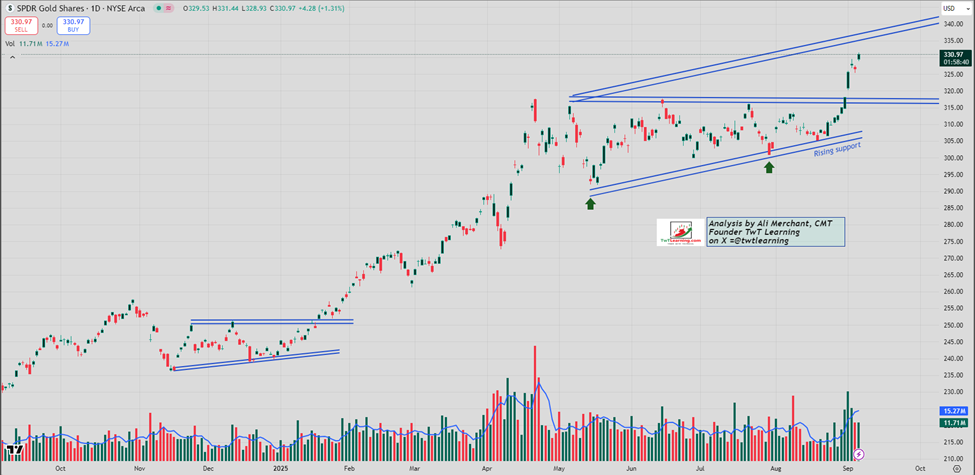975x475 pixels.
Task: Select the Vol indicator legend label
Action: click(x=10, y=44)
